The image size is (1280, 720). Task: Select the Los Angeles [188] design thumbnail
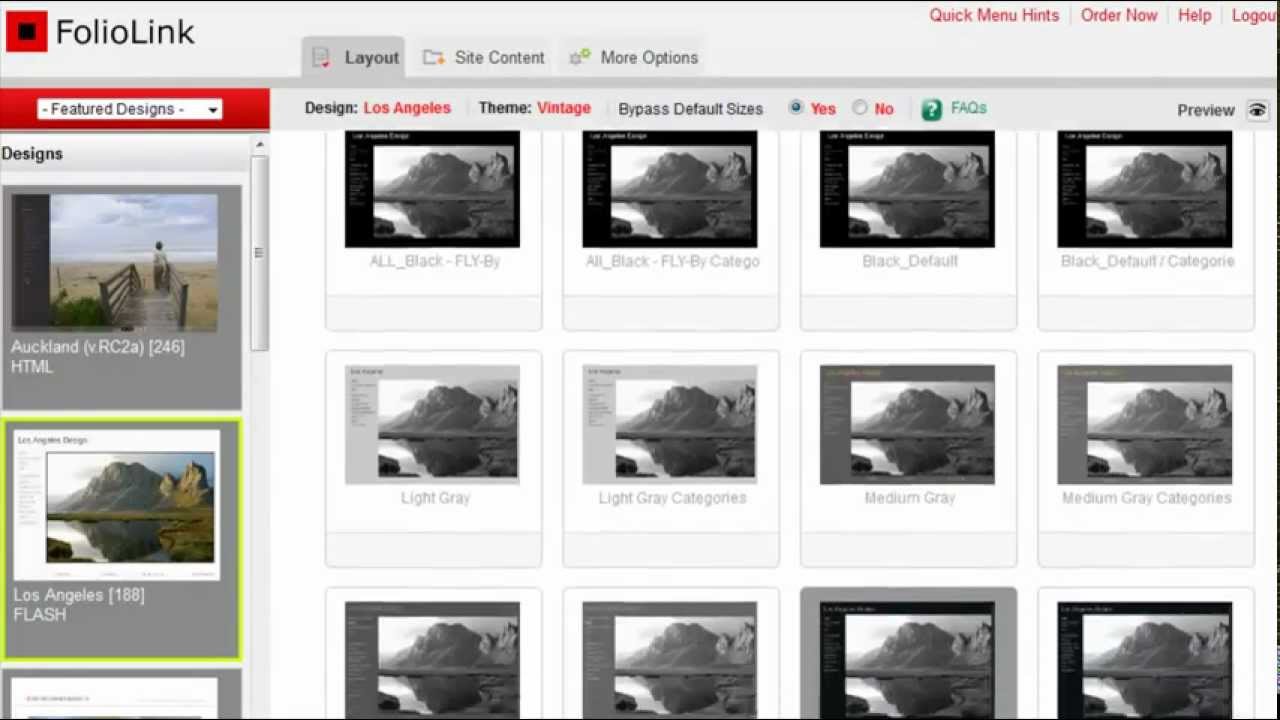116,505
